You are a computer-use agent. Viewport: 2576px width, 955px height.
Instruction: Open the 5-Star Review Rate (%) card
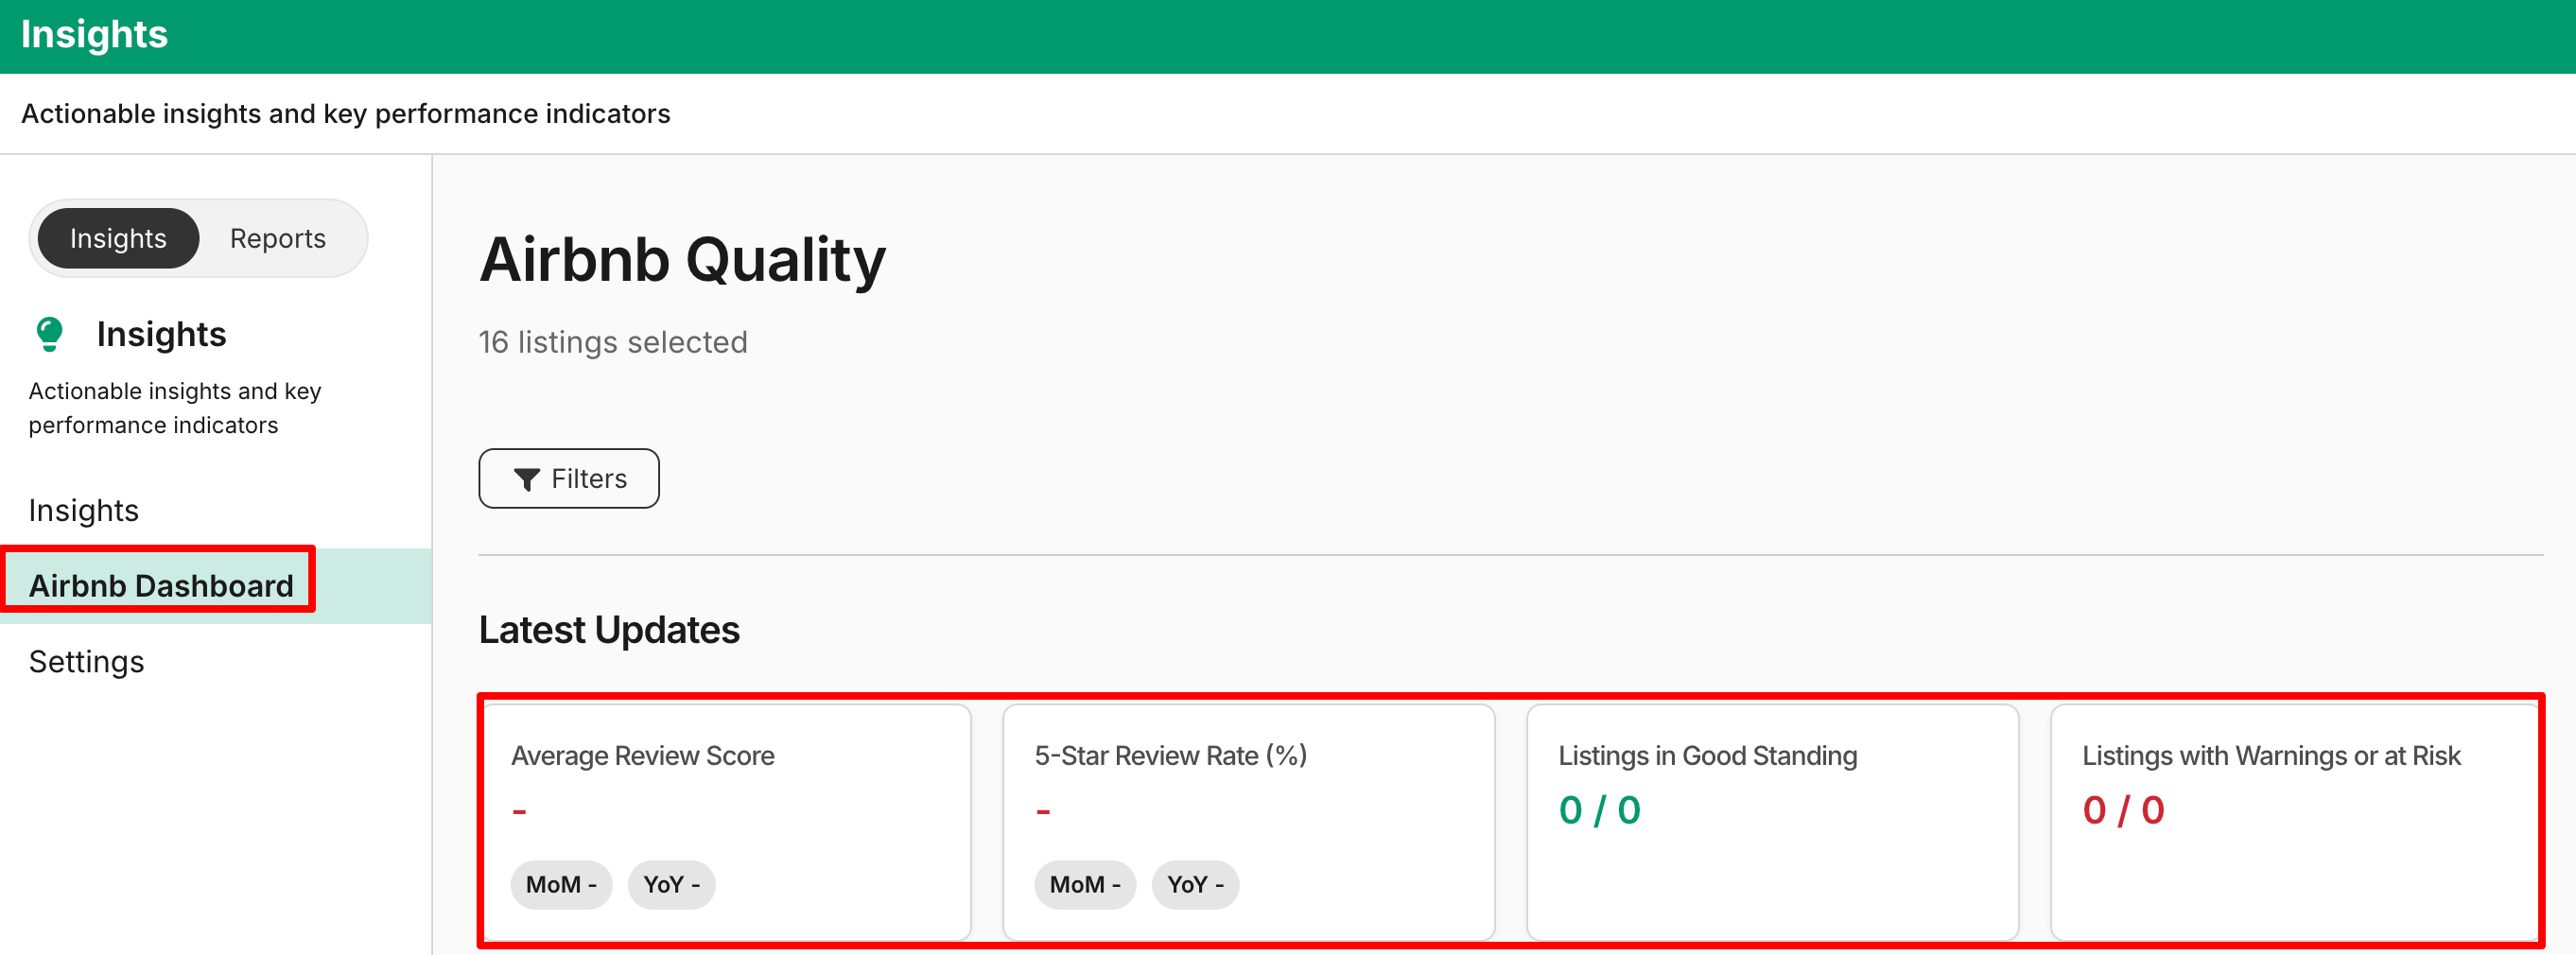[x=1249, y=822]
